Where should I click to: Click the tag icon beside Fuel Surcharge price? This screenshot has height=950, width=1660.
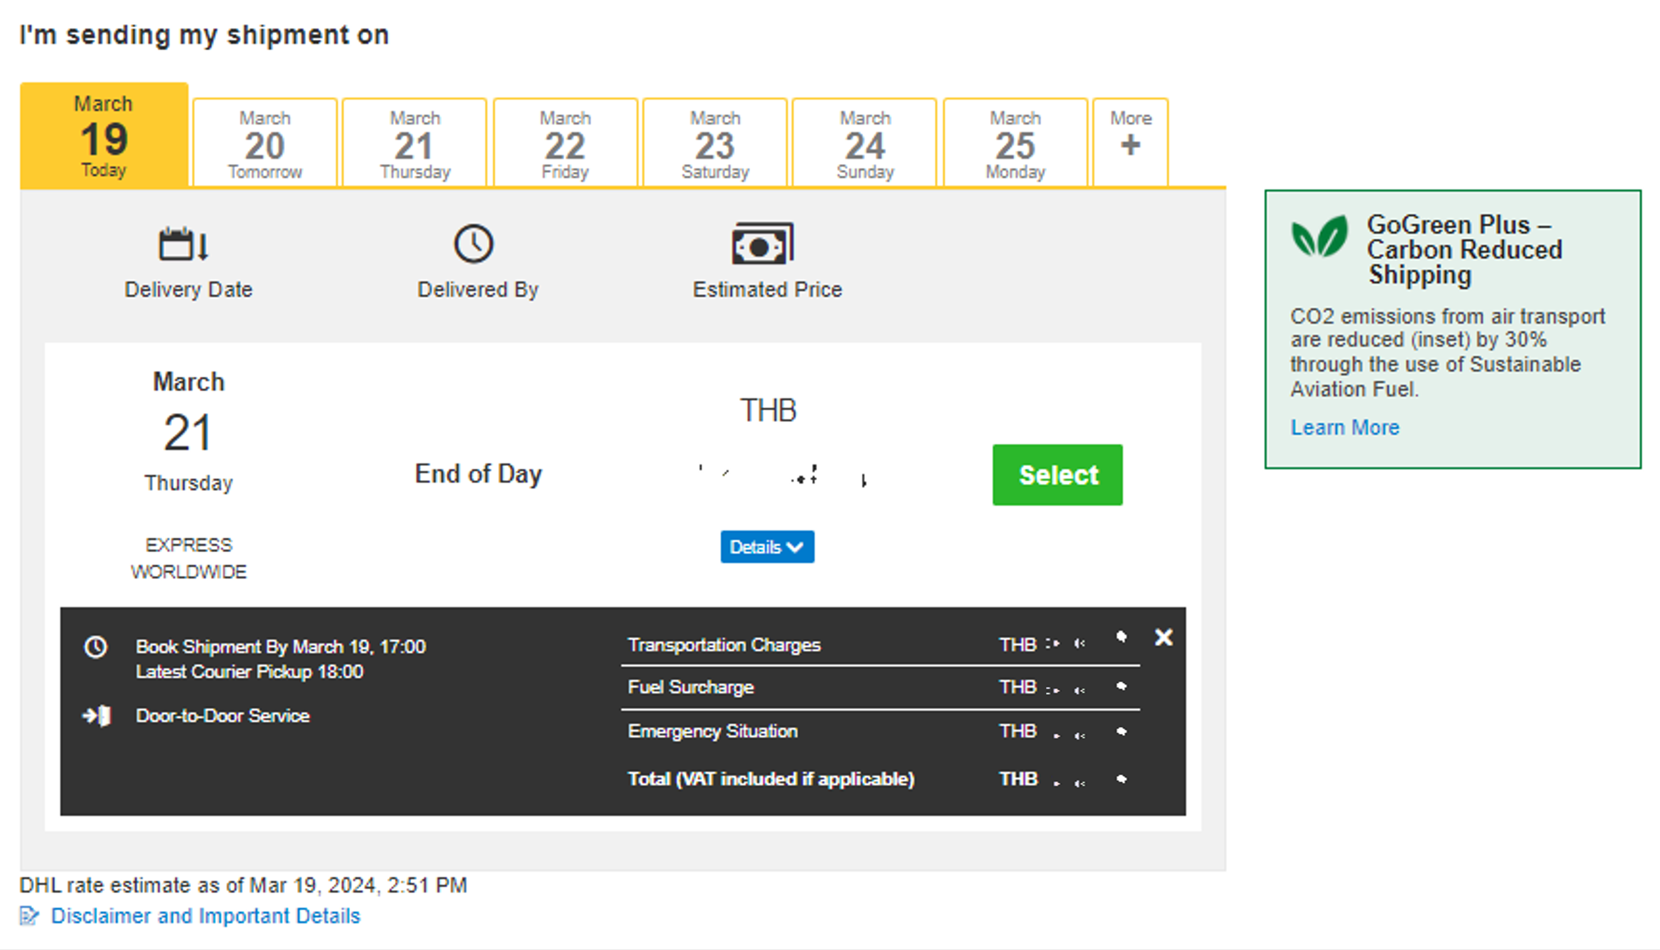(x=1121, y=687)
